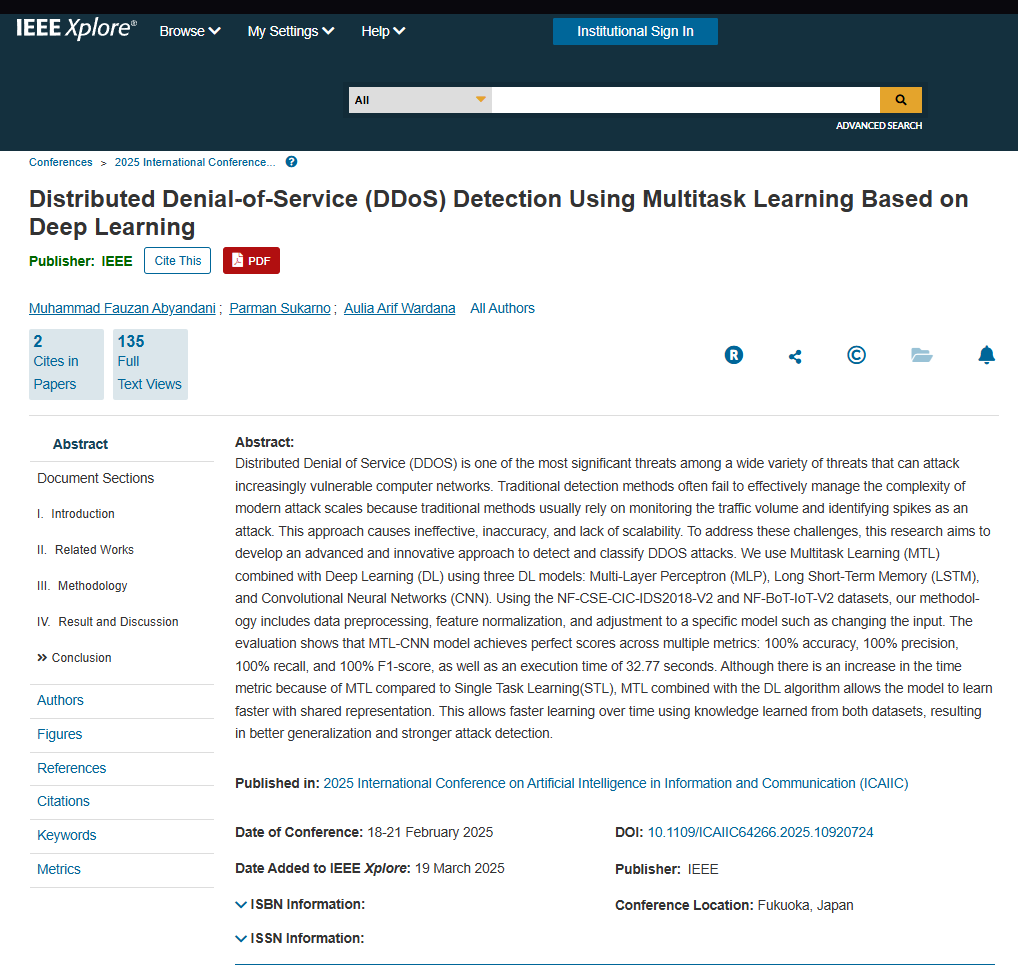Open the Authors sidebar tab
The width and height of the screenshot is (1018, 975).
click(x=60, y=700)
